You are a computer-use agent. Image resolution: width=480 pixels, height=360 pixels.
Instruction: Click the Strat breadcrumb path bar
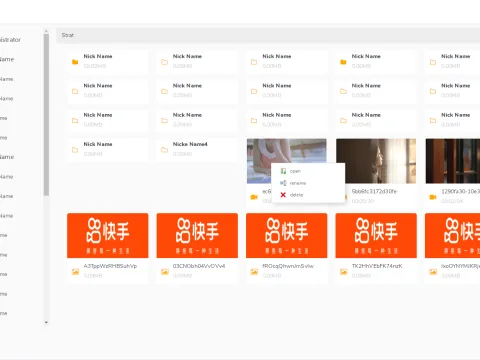tap(268, 35)
